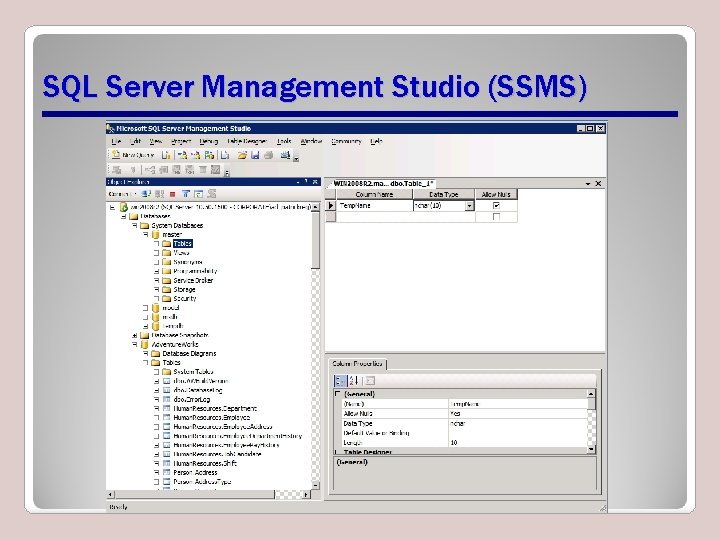Collapse the (General) section in Column Properties
The width and height of the screenshot is (720, 540).
pyautogui.click(x=338, y=394)
